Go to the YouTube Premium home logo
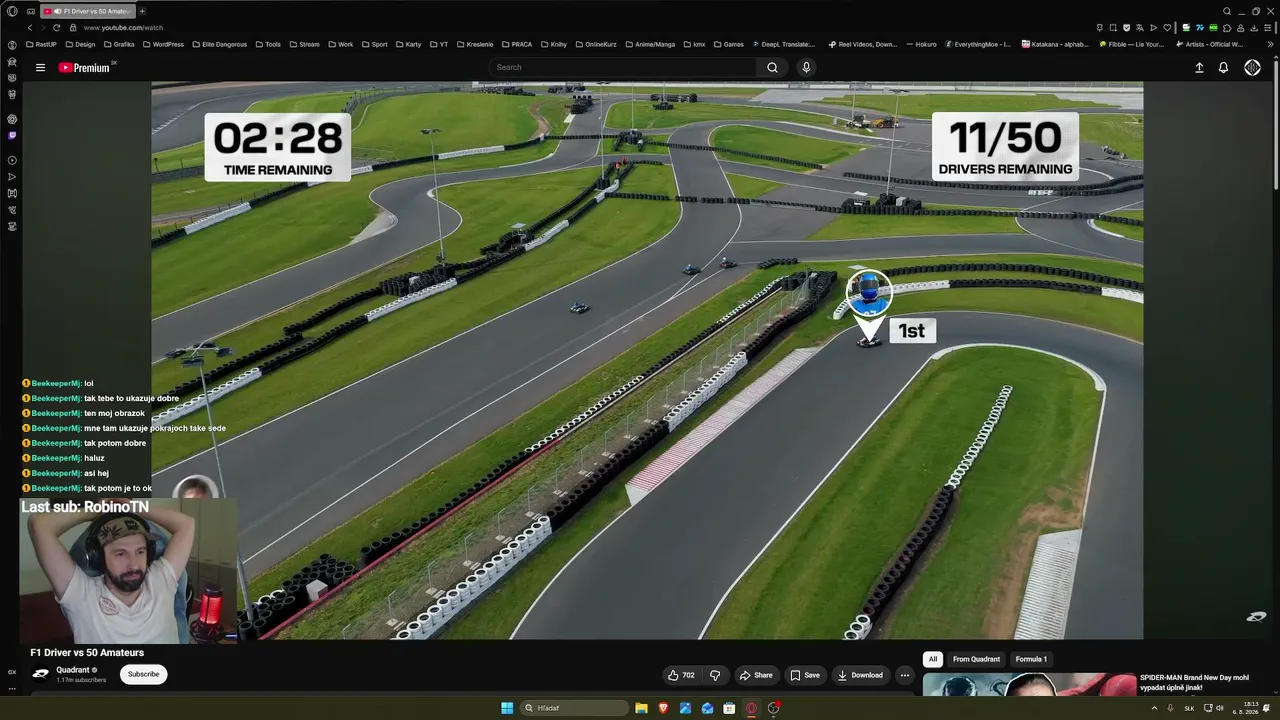 [86, 67]
